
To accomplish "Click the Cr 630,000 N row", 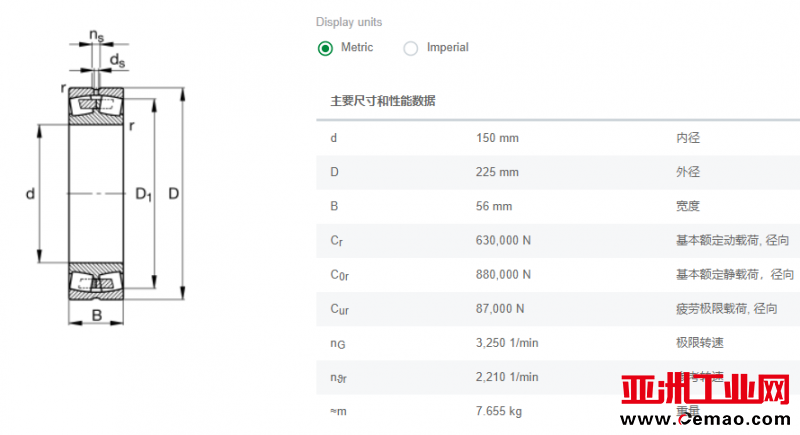I will coord(558,241).
